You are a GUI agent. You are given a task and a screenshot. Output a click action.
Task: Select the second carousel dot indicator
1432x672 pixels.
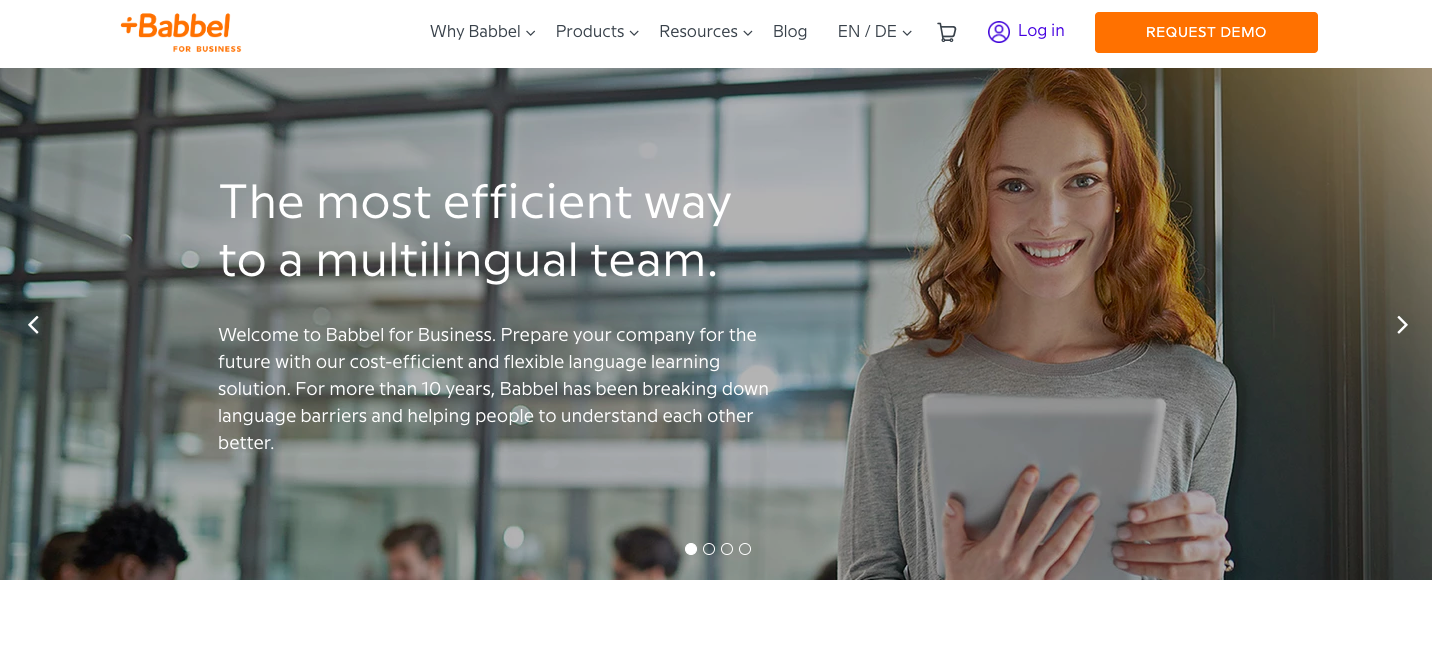pos(709,549)
